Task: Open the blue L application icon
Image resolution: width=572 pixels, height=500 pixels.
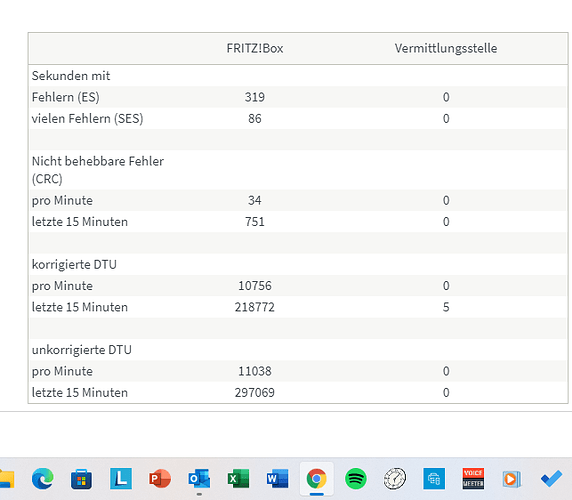Action: (121, 478)
